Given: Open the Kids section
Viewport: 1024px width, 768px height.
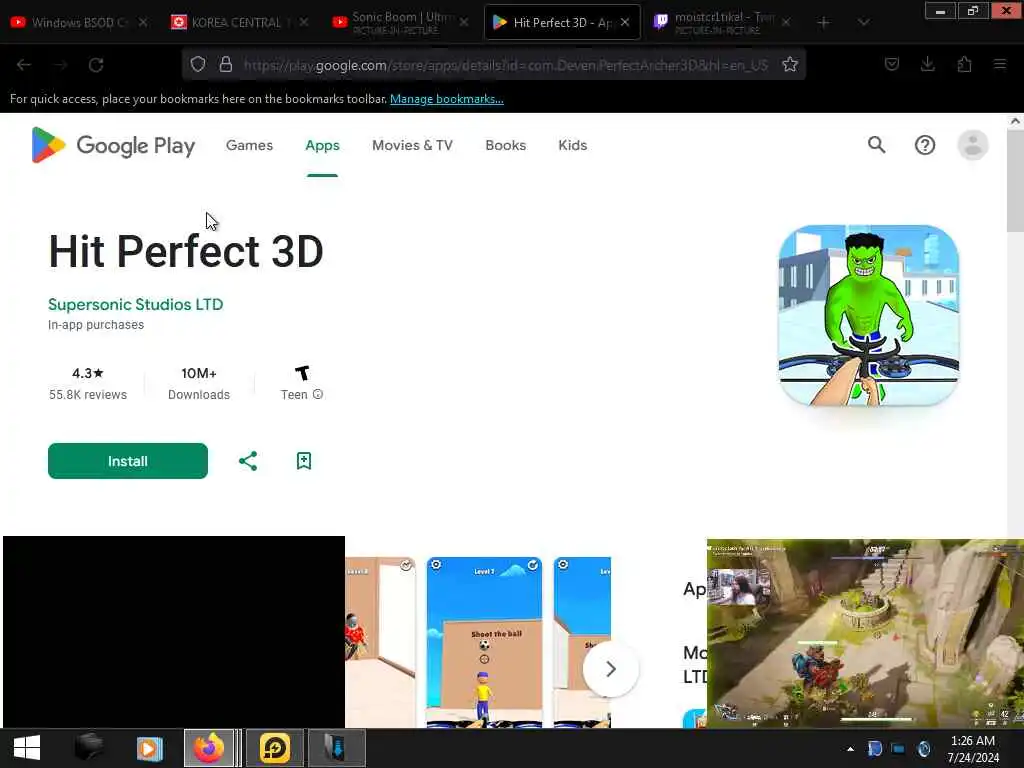Looking at the screenshot, I should 572,145.
